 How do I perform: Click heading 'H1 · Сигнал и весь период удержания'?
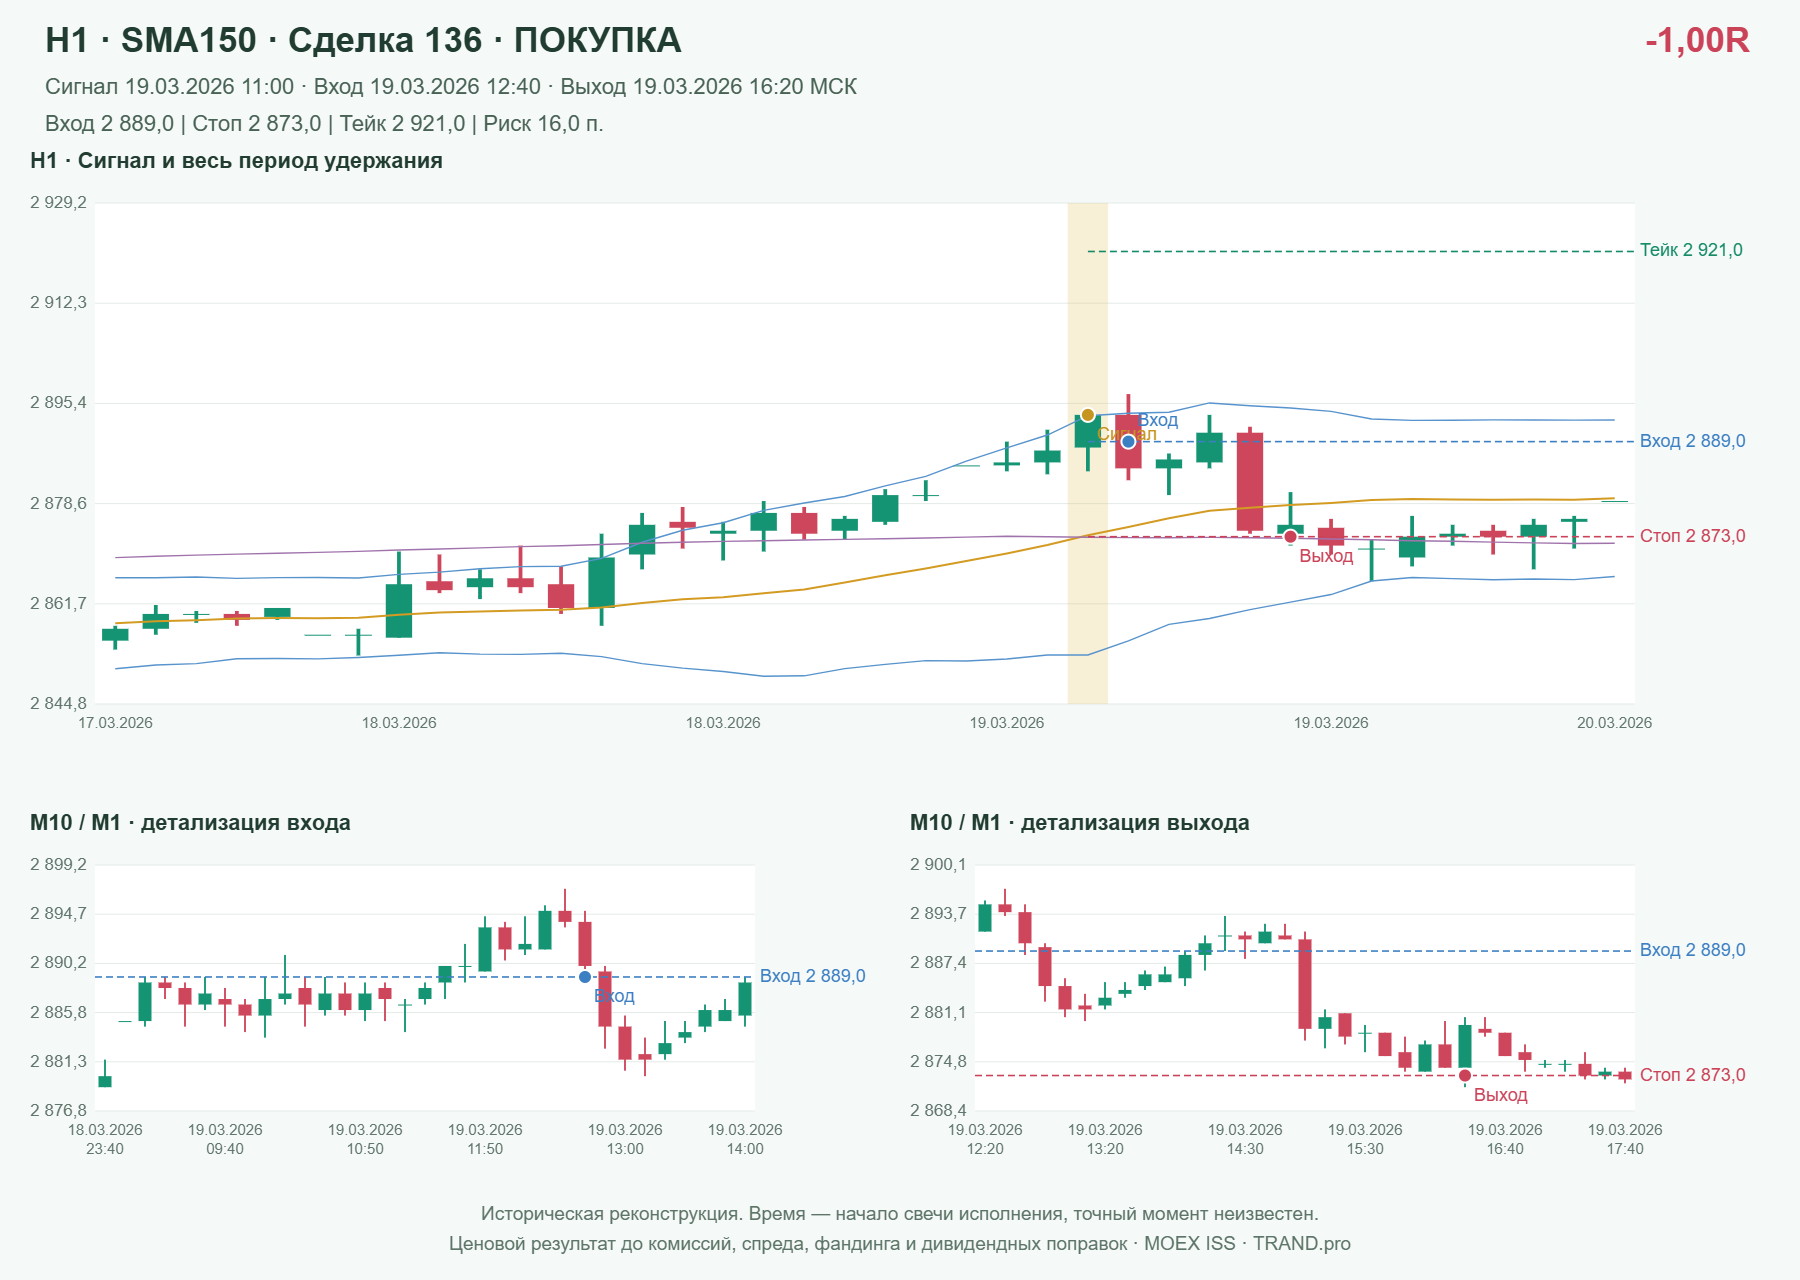coord(236,161)
